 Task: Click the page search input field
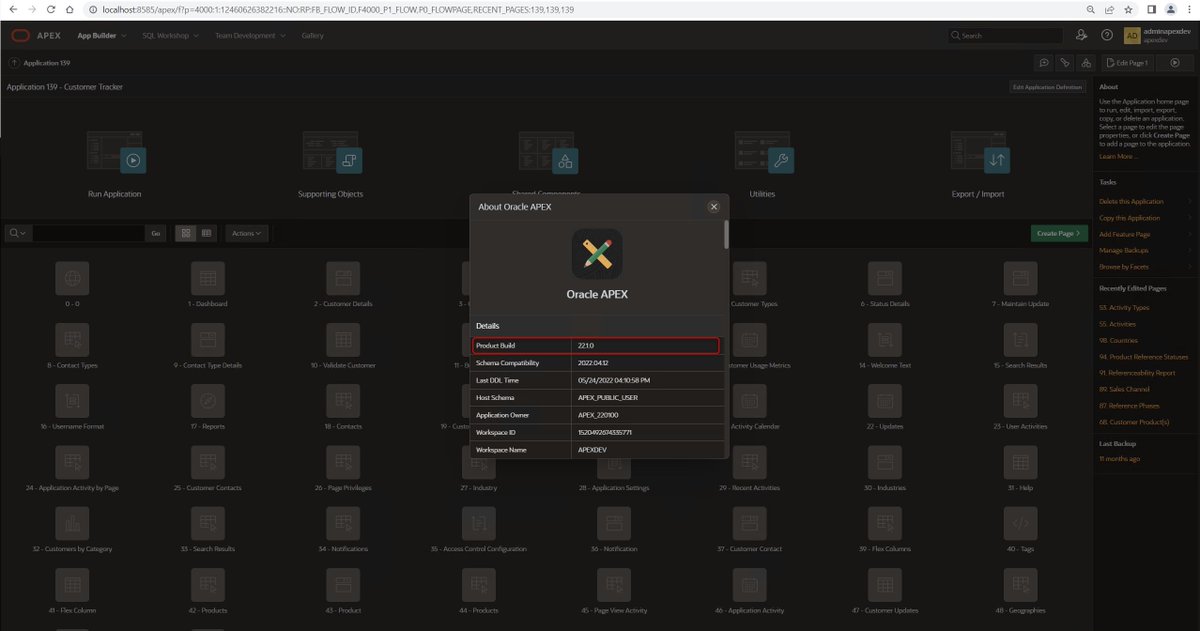tap(88, 233)
